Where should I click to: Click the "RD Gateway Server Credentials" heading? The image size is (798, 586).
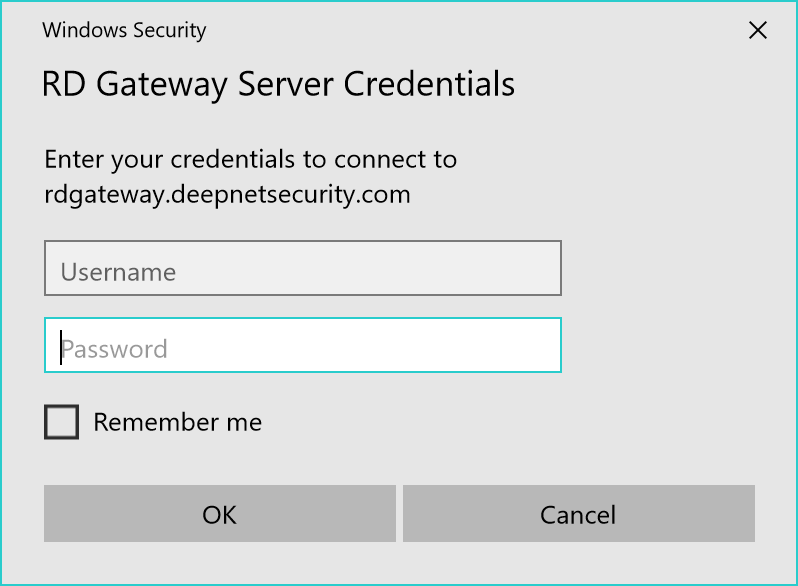coord(278,84)
